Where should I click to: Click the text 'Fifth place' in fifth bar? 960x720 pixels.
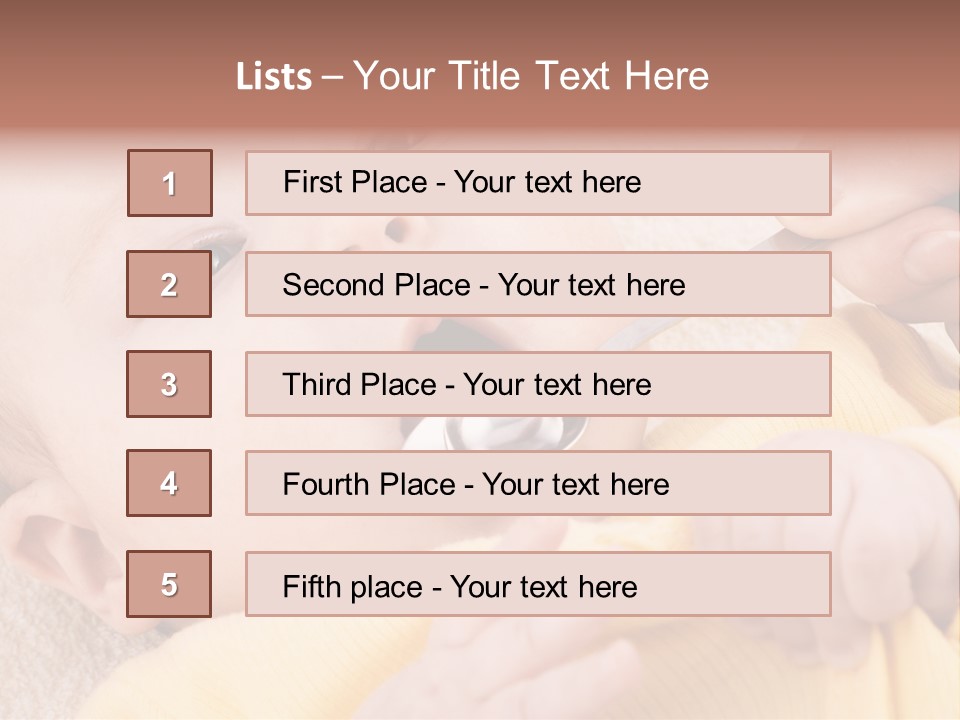pos(353,587)
